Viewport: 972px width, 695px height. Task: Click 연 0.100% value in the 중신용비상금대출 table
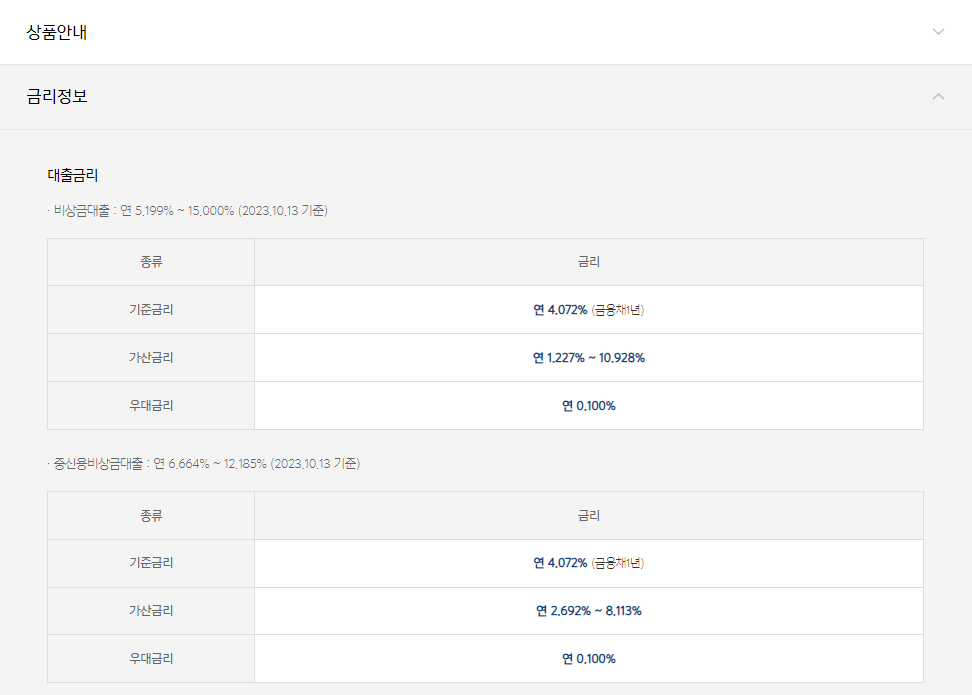(588, 658)
